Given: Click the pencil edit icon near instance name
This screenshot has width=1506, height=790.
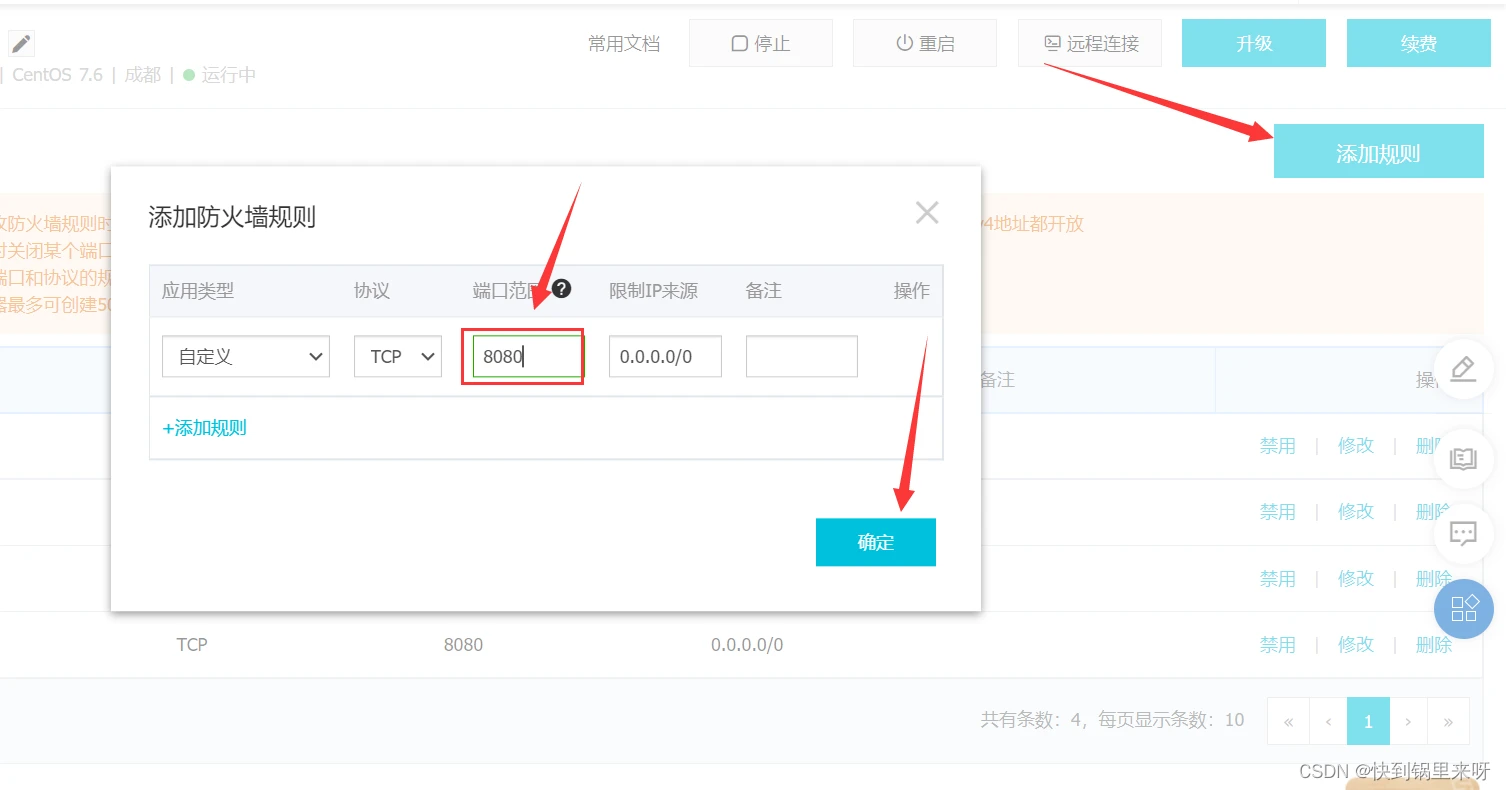Looking at the screenshot, I should click(21, 43).
